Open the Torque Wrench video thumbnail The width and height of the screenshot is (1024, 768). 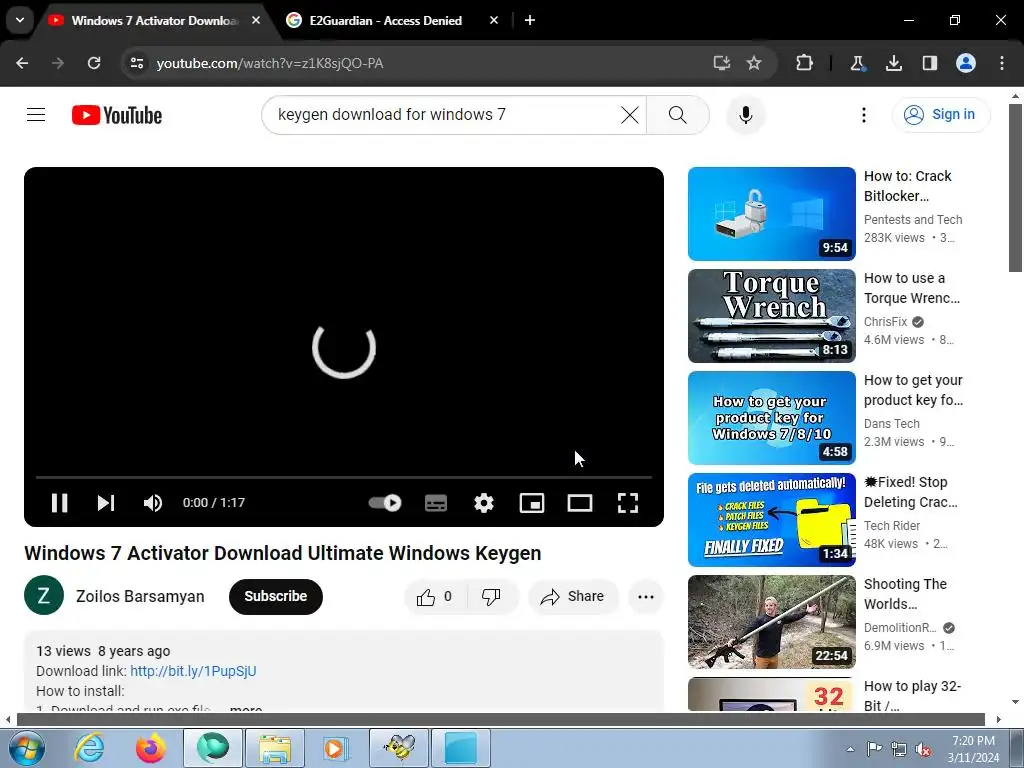(x=771, y=315)
